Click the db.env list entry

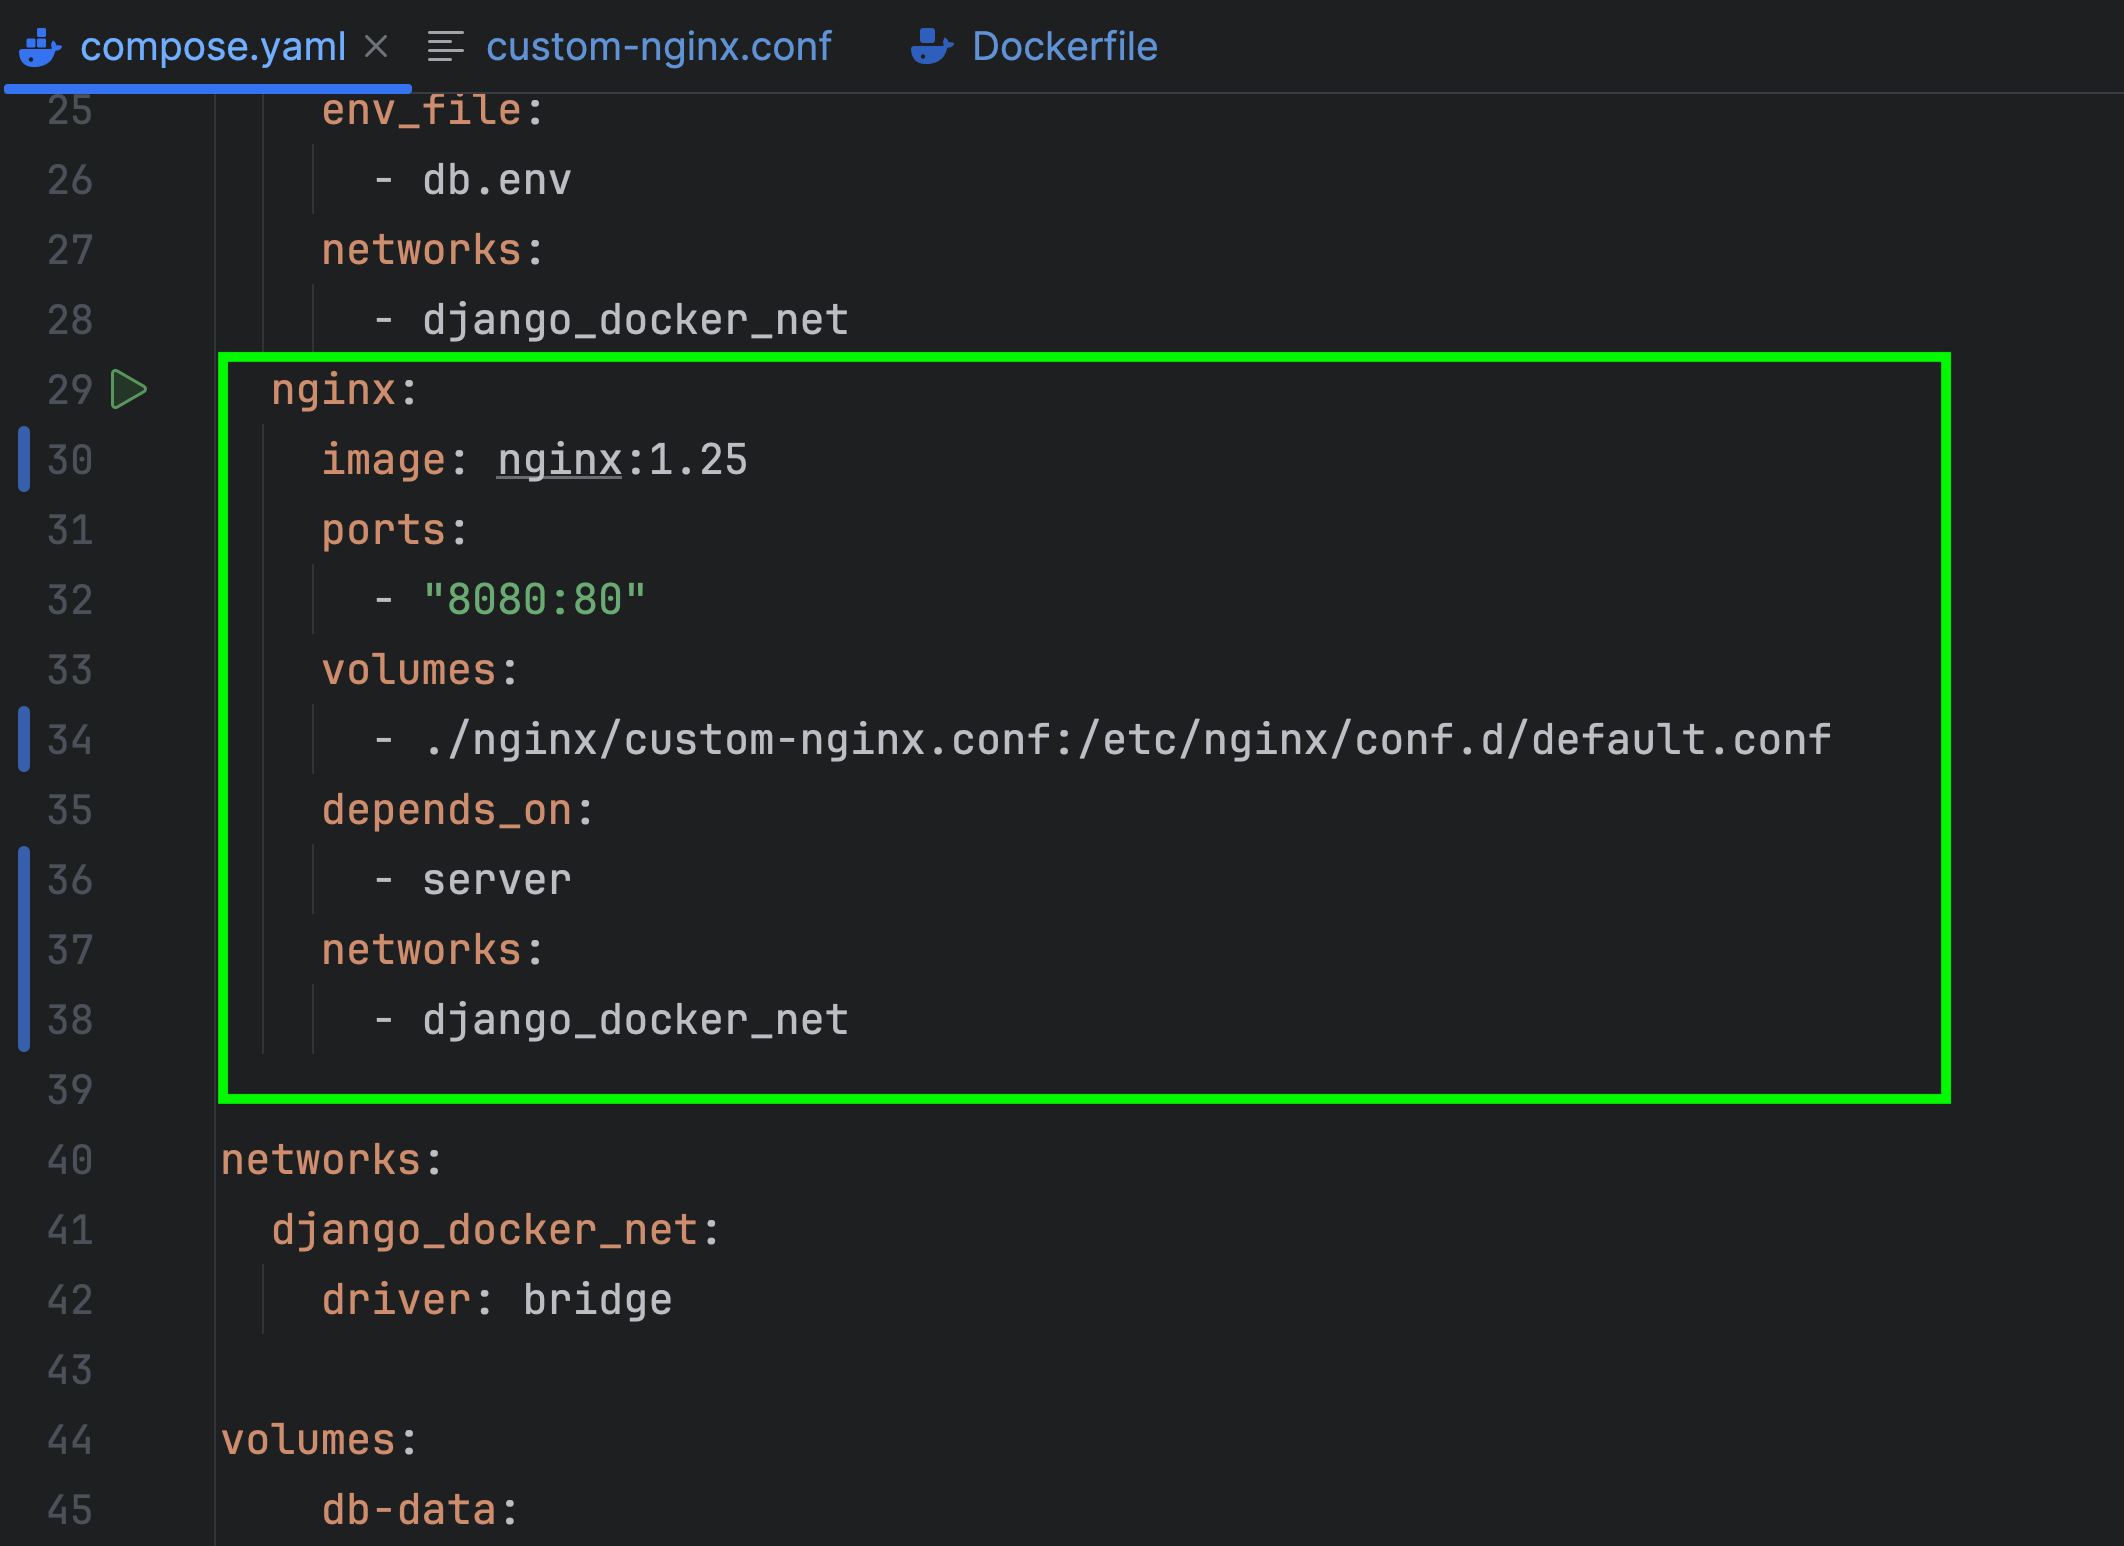(496, 180)
